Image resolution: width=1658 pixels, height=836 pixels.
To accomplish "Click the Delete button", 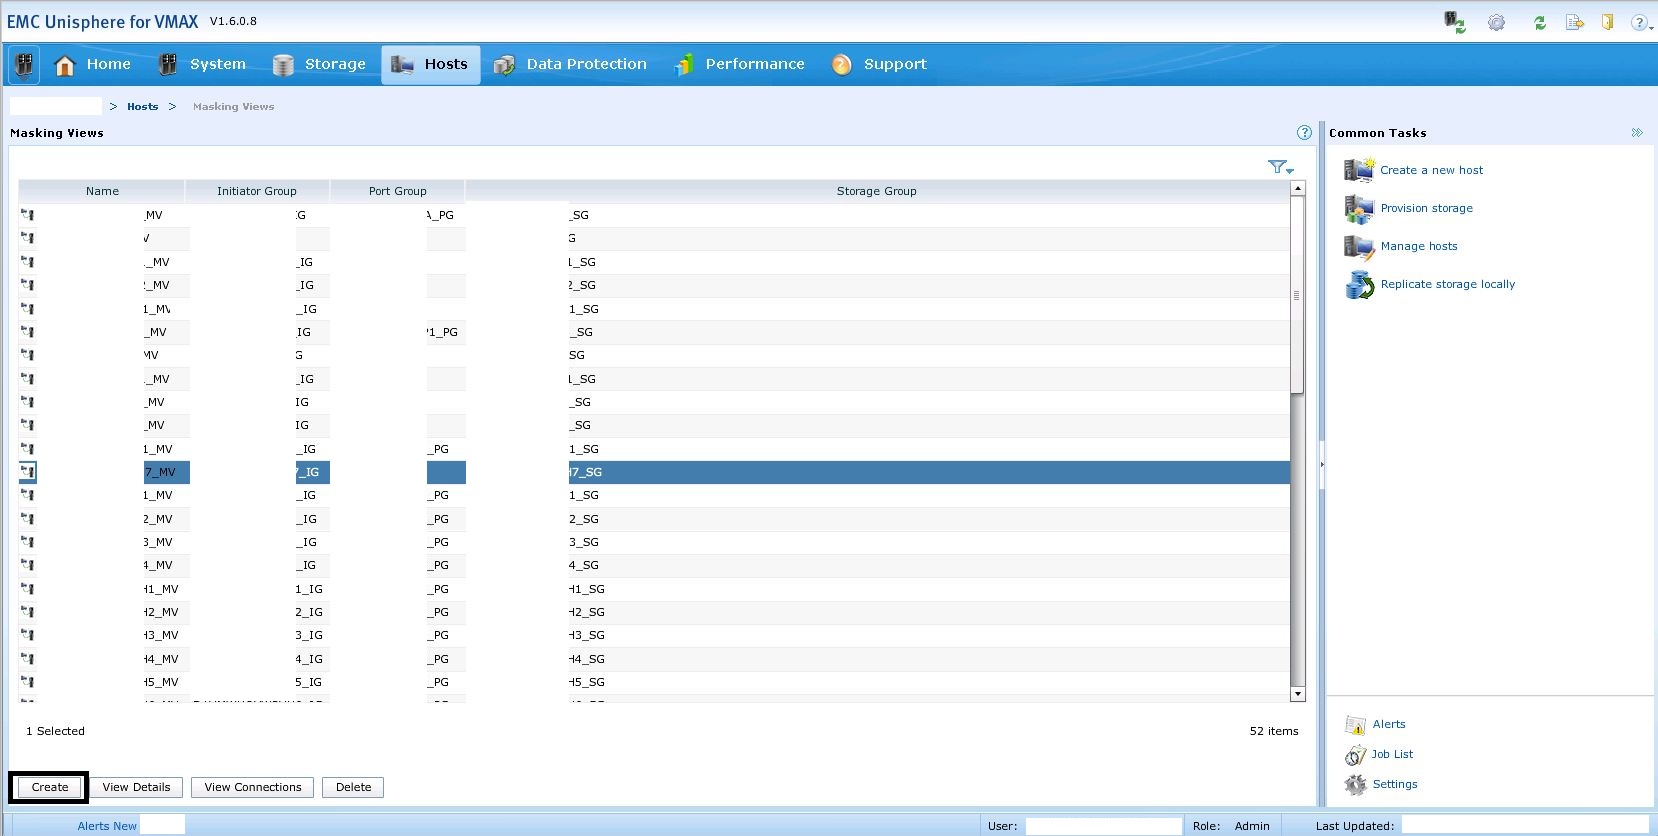I will (353, 788).
